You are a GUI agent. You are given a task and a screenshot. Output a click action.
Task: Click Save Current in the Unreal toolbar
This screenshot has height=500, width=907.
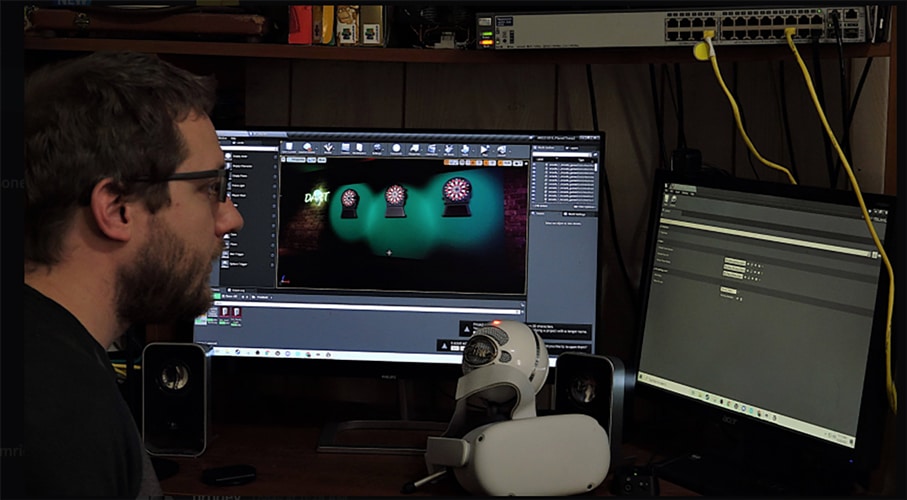289,148
